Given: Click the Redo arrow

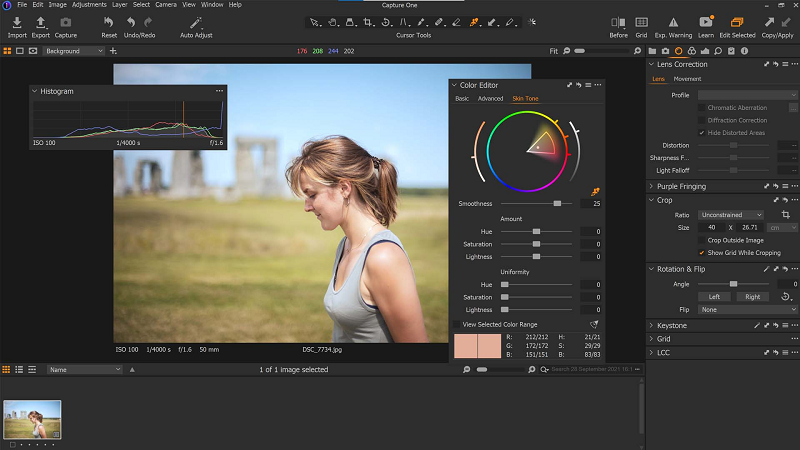Looking at the screenshot, I should tap(148, 22).
